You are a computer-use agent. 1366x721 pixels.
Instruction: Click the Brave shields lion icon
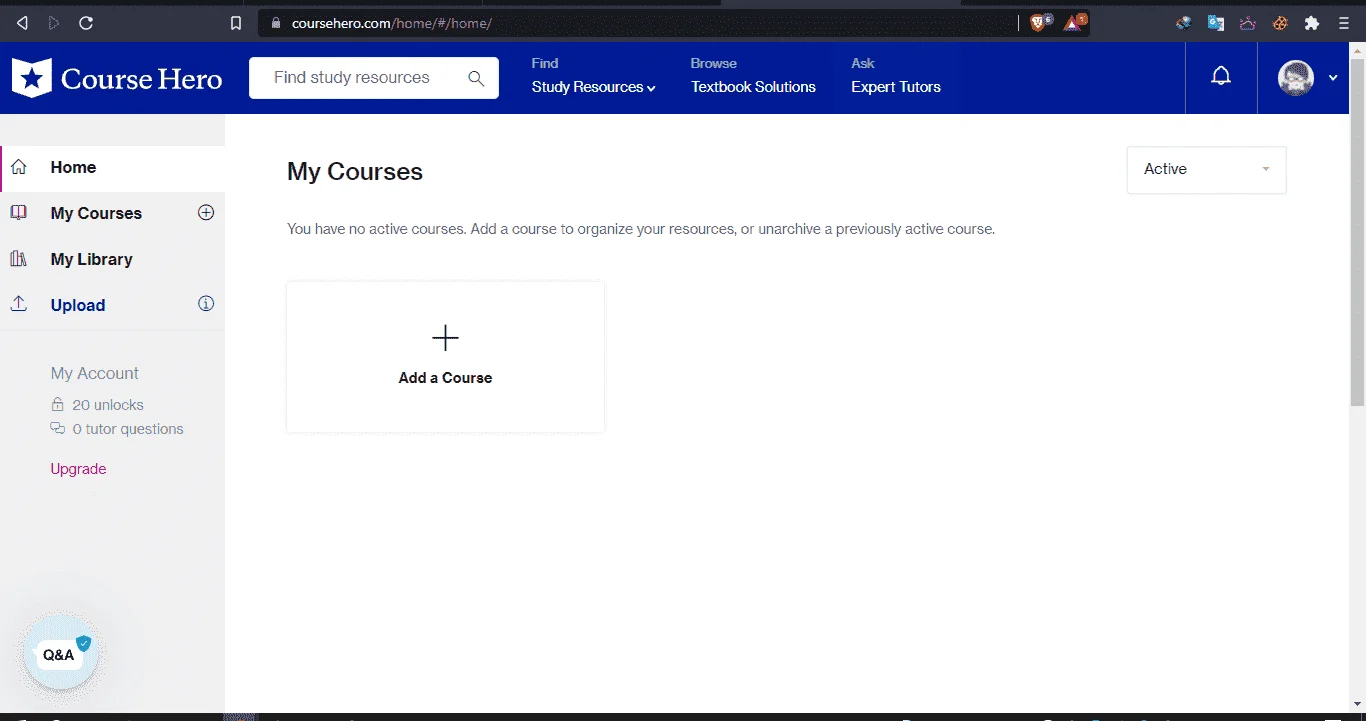pyautogui.click(x=1040, y=22)
